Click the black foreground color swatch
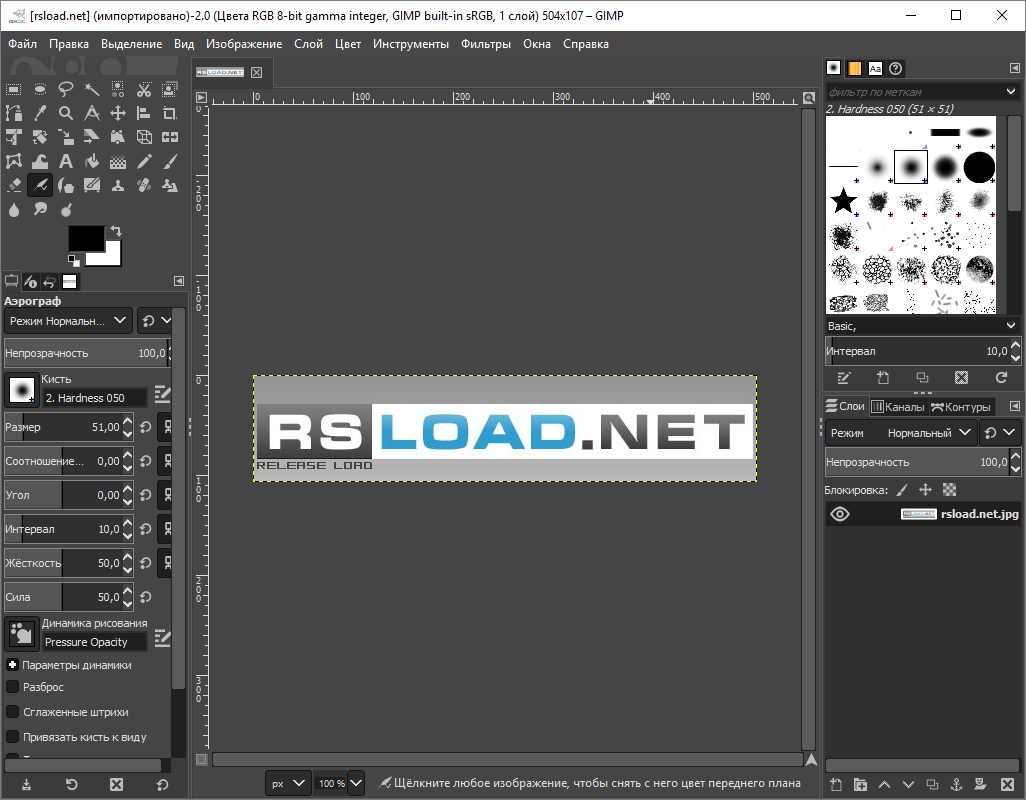1026x800 pixels. click(x=85, y=238)
